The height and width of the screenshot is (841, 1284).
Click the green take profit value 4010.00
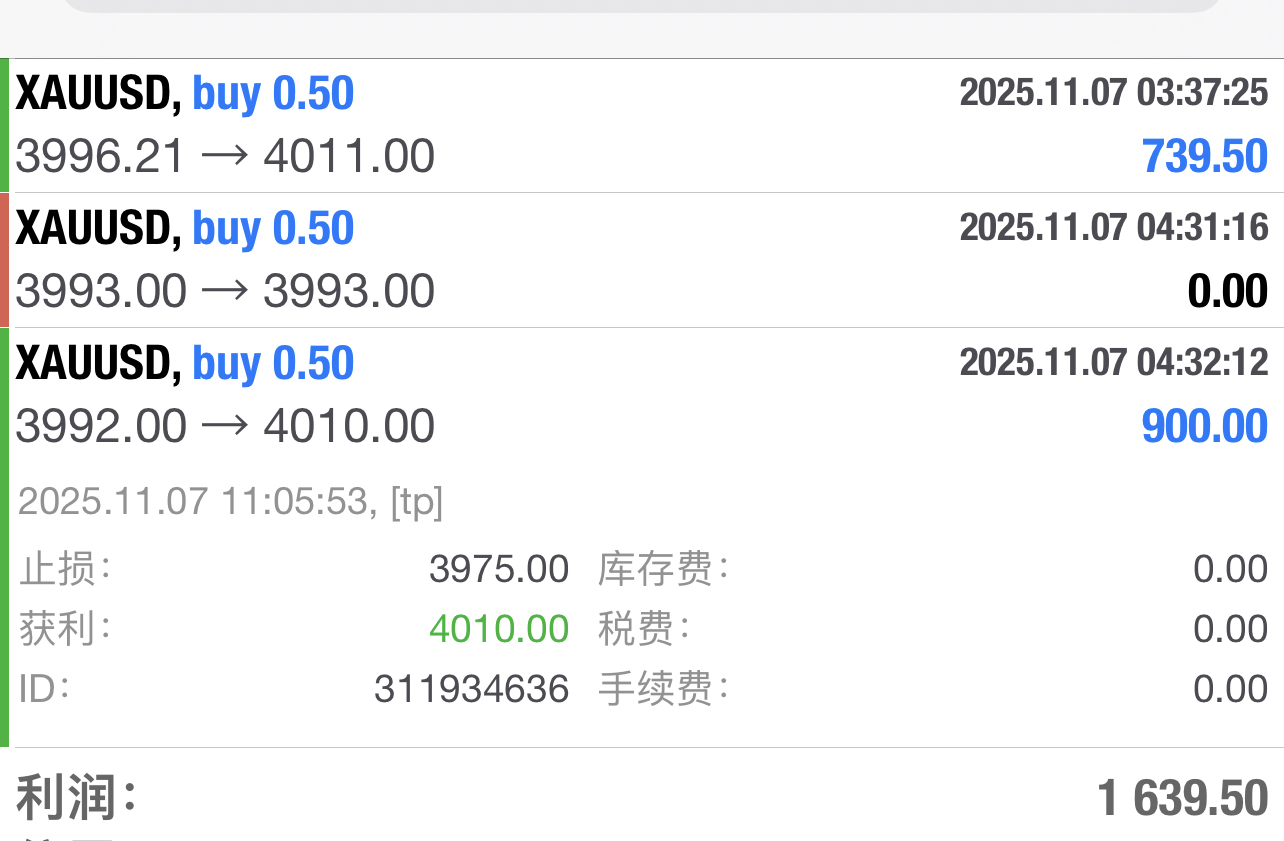pyautogui.click(x=498, y=629)
